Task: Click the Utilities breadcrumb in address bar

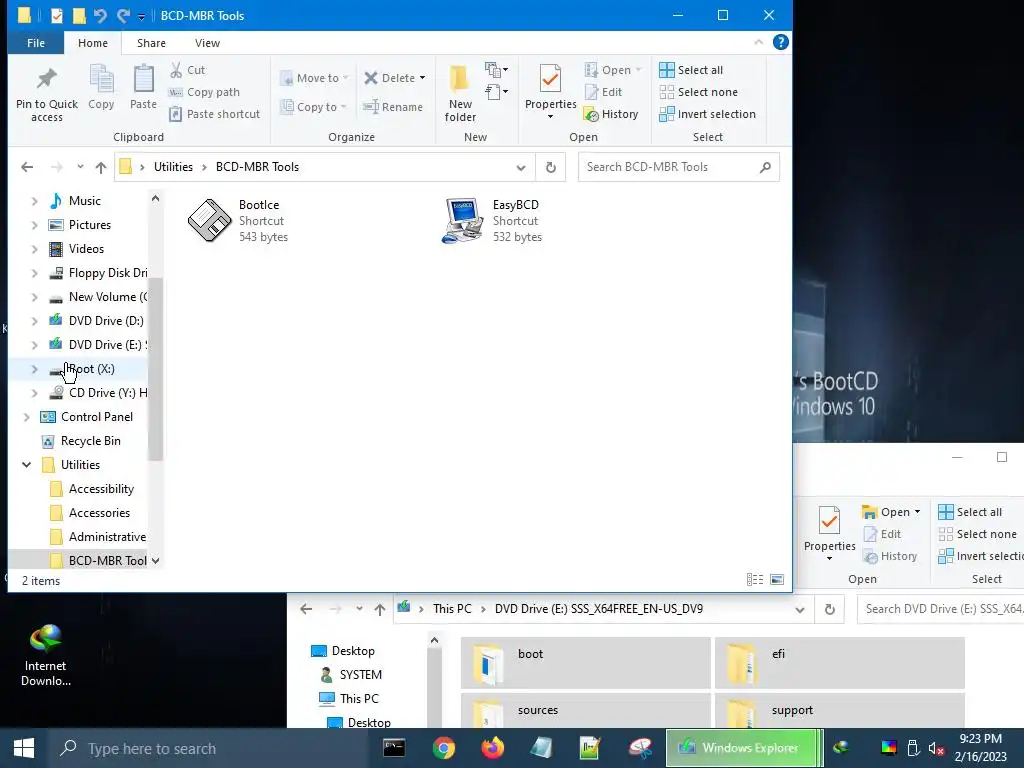Action: 173,167
